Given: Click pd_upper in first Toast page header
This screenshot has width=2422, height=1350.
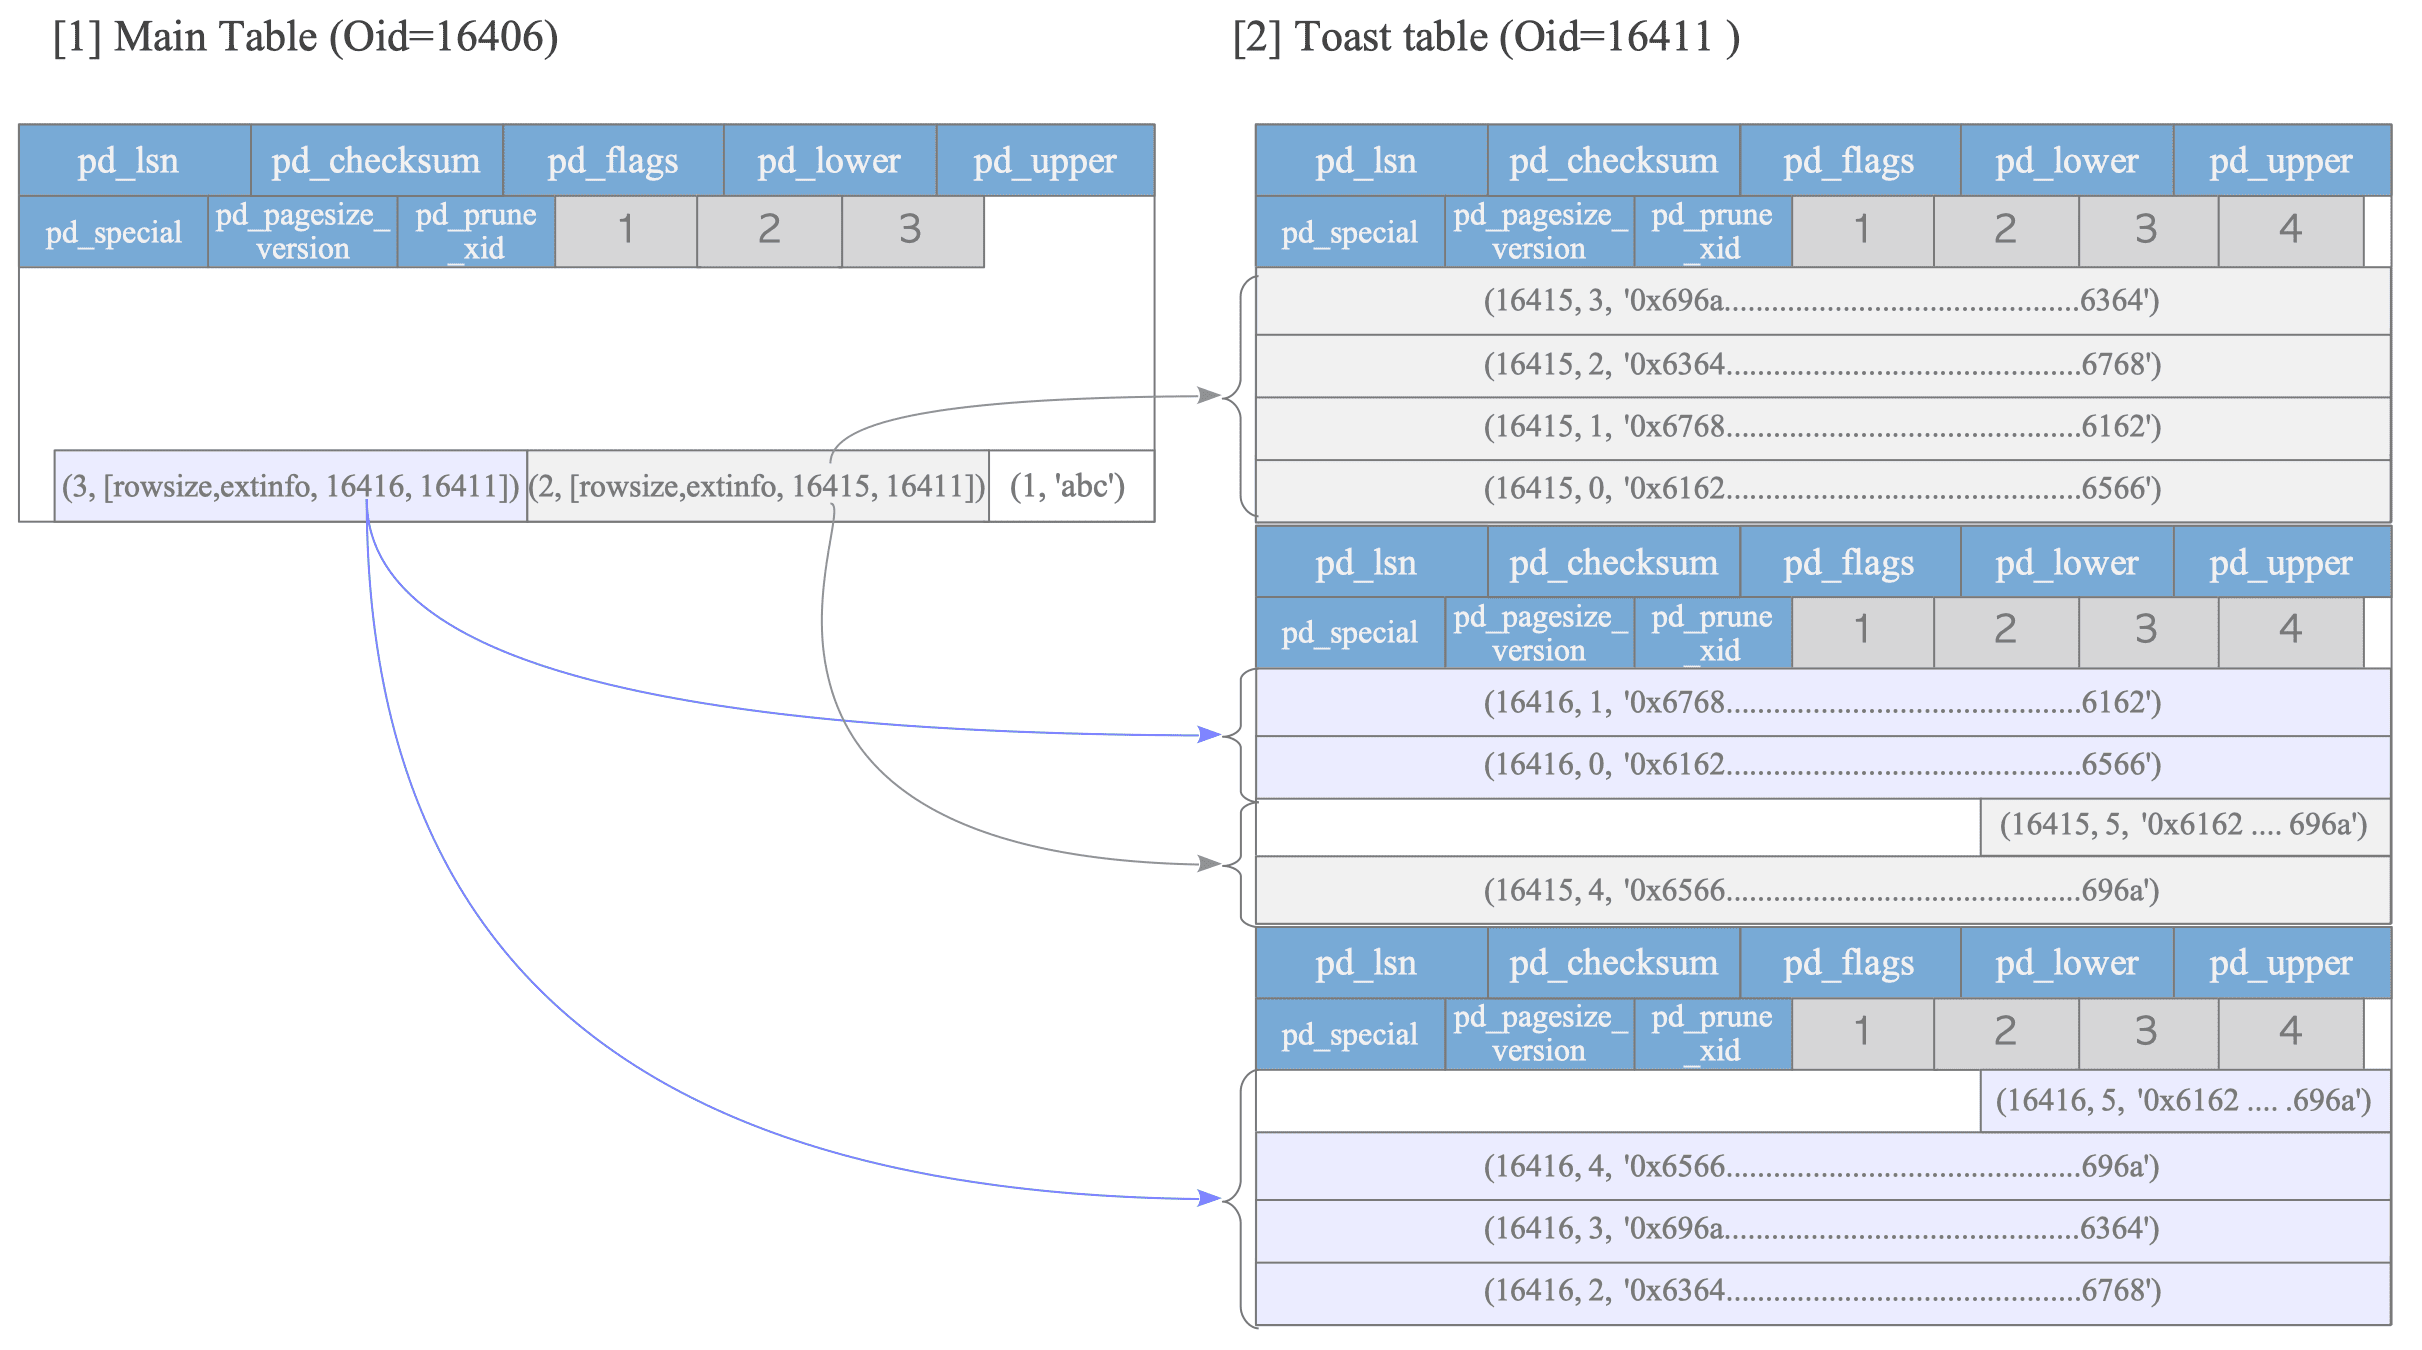Looking at the screenshot, I should coord(2282,160).
